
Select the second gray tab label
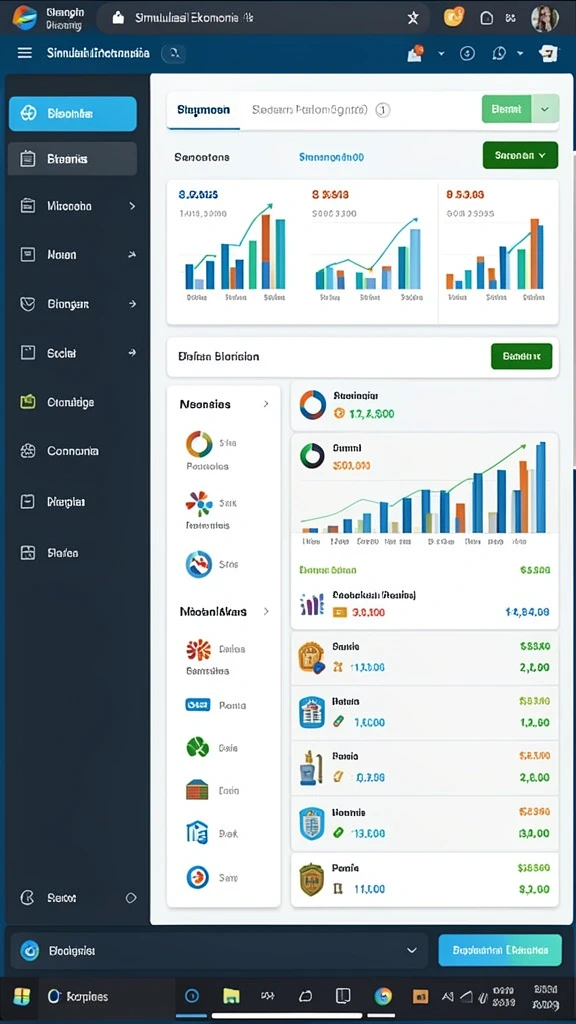click(x=310, y=110)
